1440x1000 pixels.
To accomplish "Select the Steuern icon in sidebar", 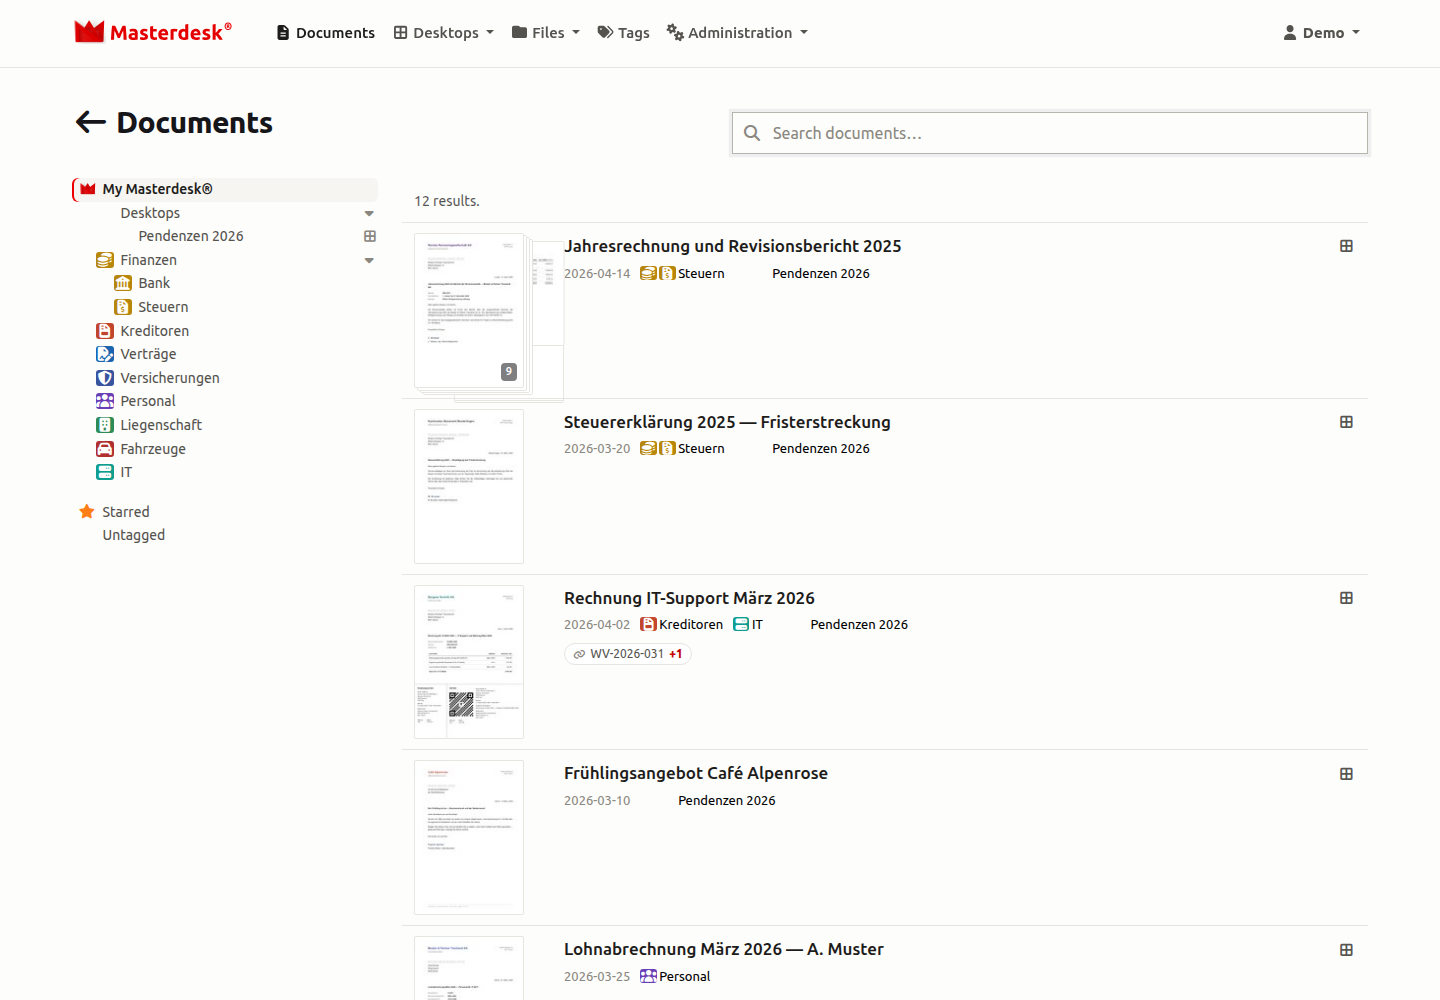I will coord(123,307).
